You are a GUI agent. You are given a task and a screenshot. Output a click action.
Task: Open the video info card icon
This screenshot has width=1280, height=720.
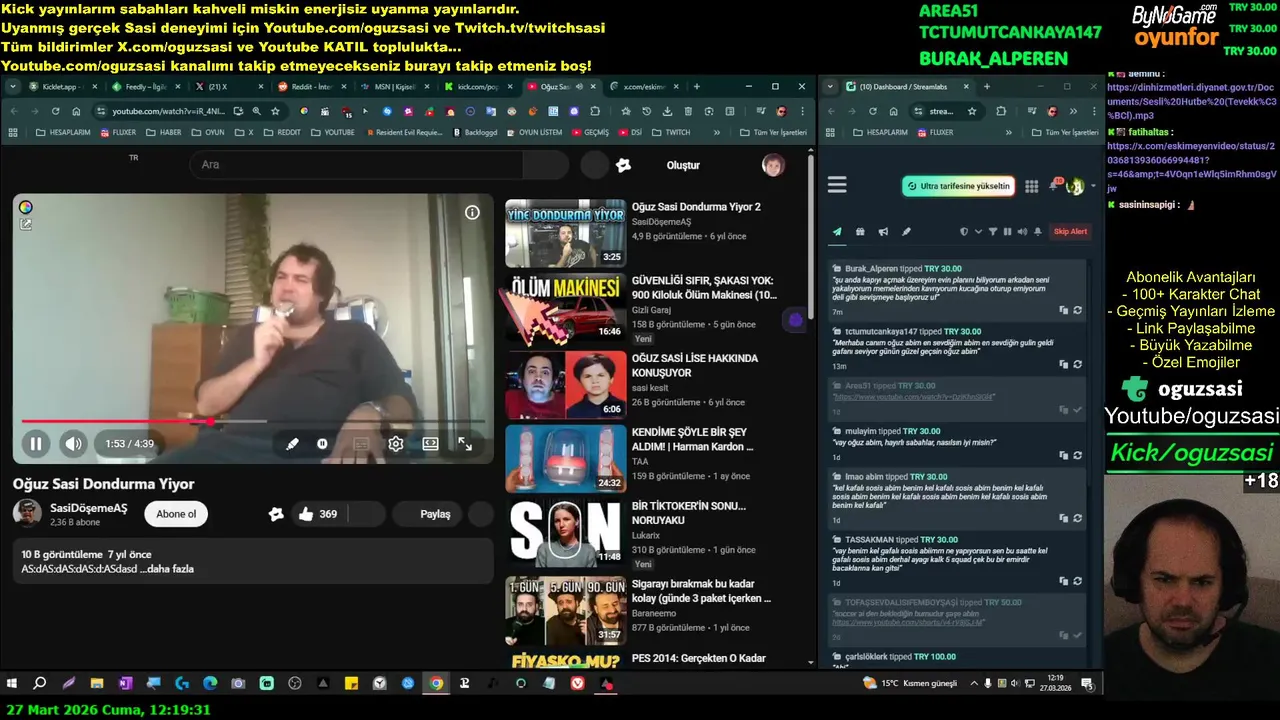pyautogui.click(x=472, y=212)
